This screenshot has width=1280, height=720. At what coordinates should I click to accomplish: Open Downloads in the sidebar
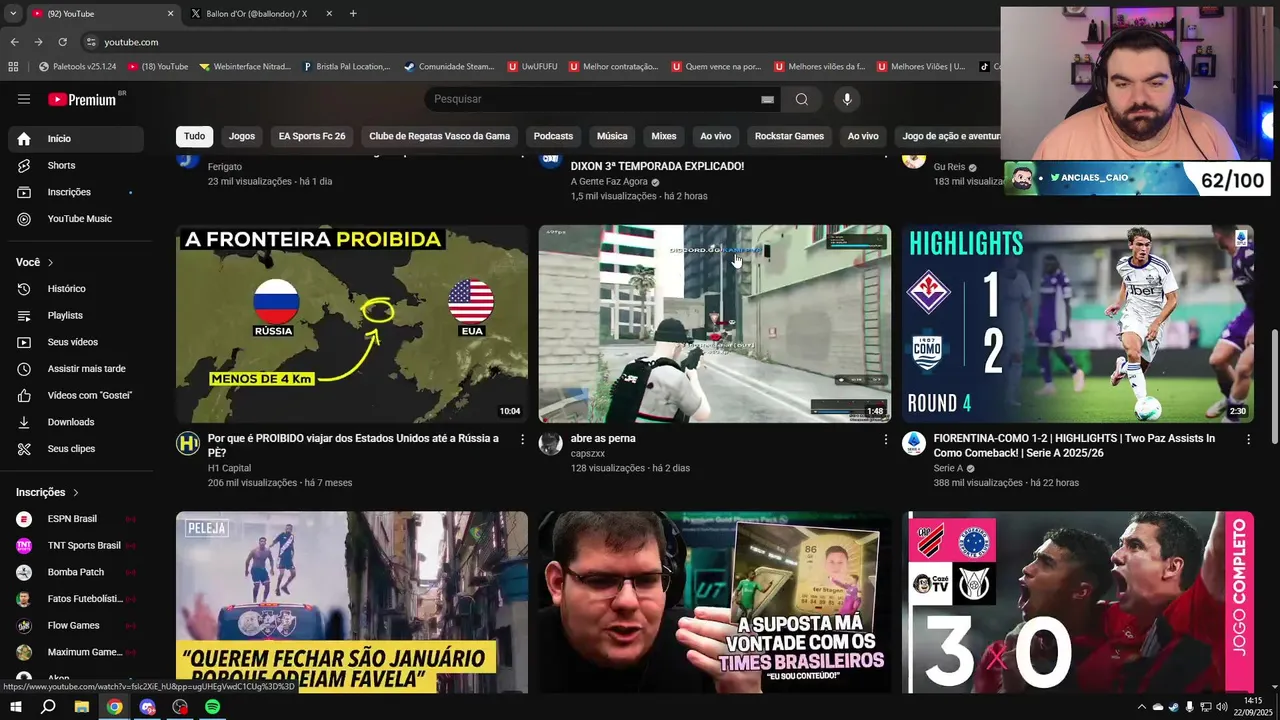click(76, 422)
